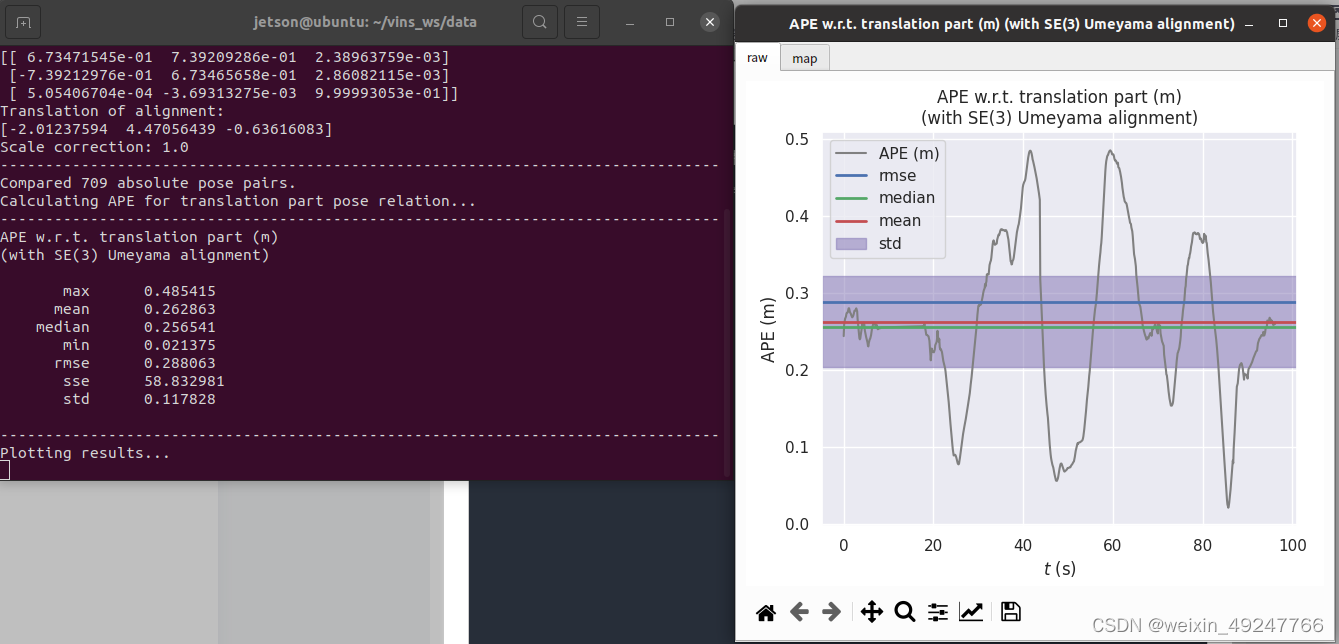Click the Home reset view icon in plot toolbar
Screen dimensions: 1339x644
tap(766, 612)
